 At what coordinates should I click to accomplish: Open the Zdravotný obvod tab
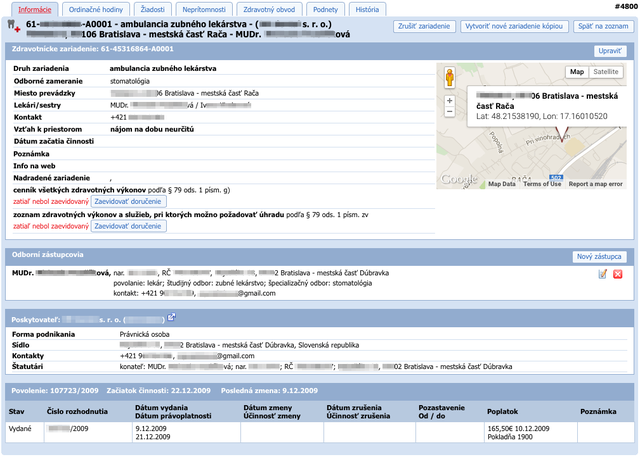tap(269, 9)
